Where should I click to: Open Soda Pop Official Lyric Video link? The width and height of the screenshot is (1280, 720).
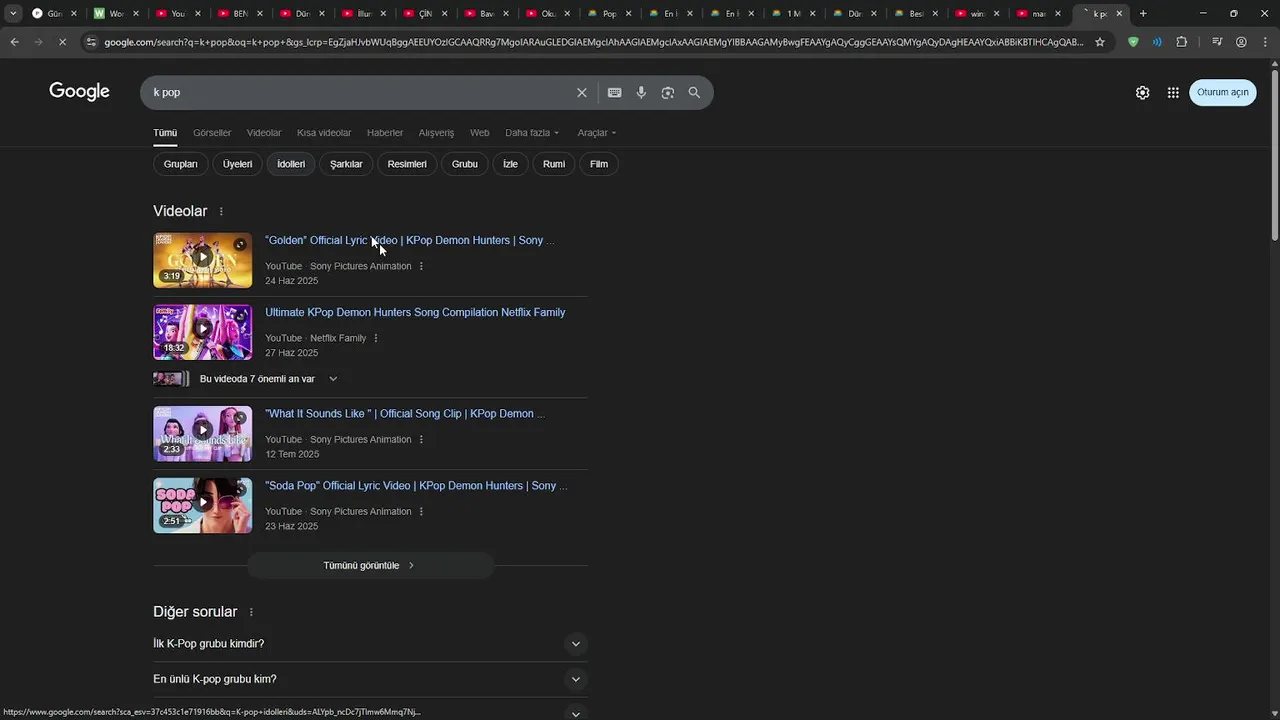click(416, 485)
